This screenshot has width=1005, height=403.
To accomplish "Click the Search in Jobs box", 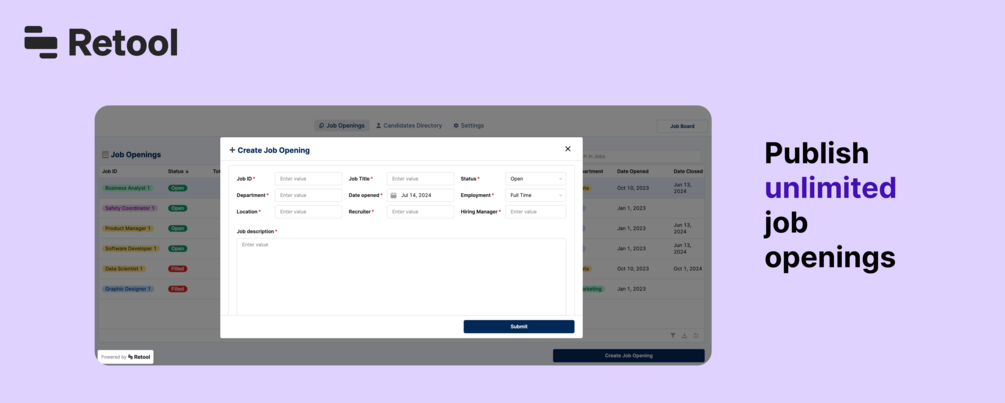I will point(642,156).
